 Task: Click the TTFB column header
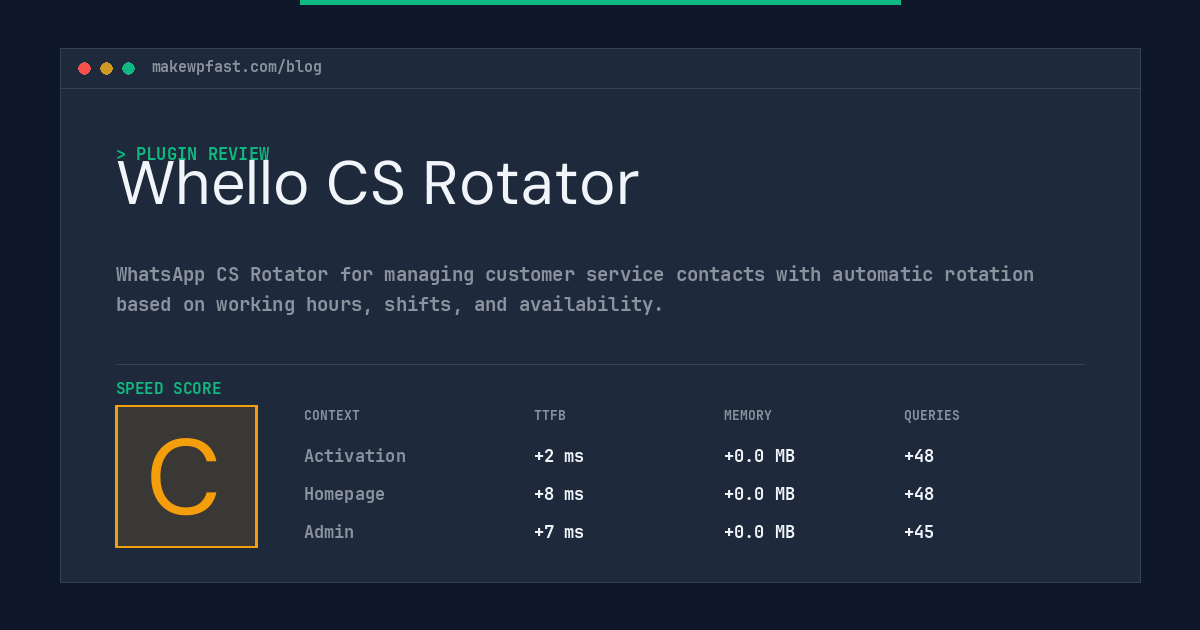click(x=550, y=416)
